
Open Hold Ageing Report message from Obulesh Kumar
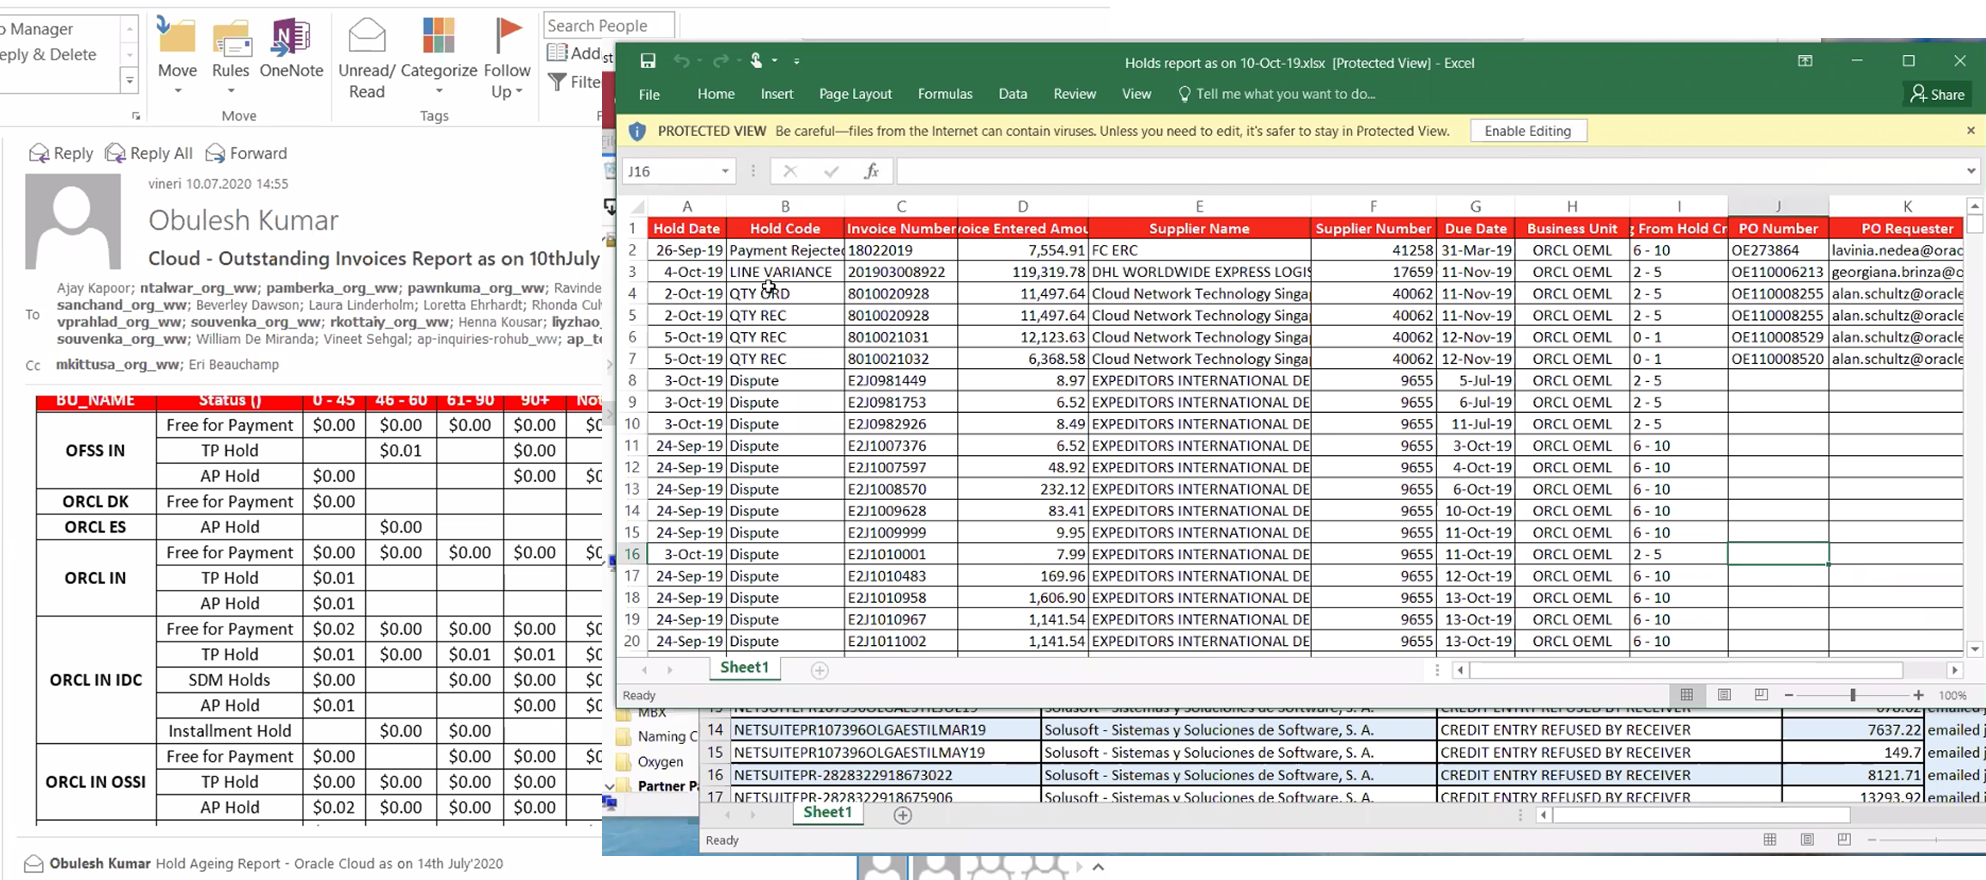click(x=265, y=863)
